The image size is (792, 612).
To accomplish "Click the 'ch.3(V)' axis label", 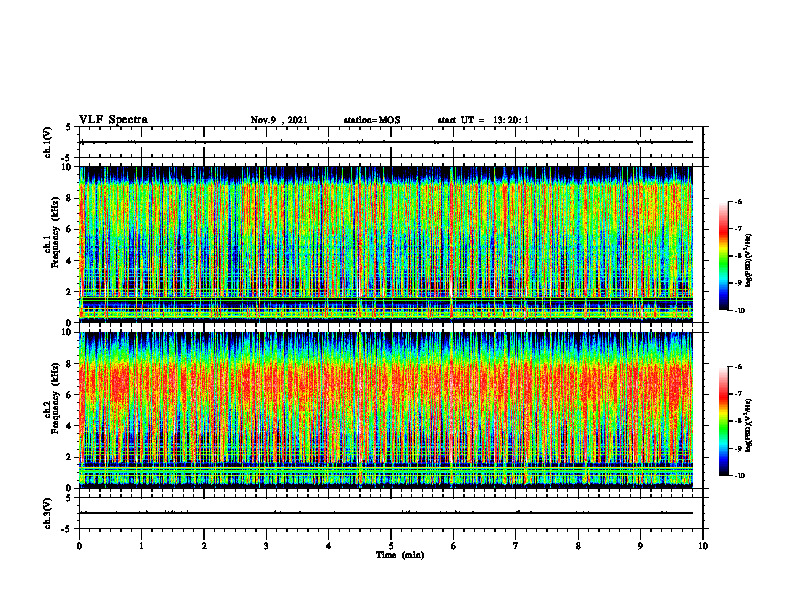I will click(48, 513).
